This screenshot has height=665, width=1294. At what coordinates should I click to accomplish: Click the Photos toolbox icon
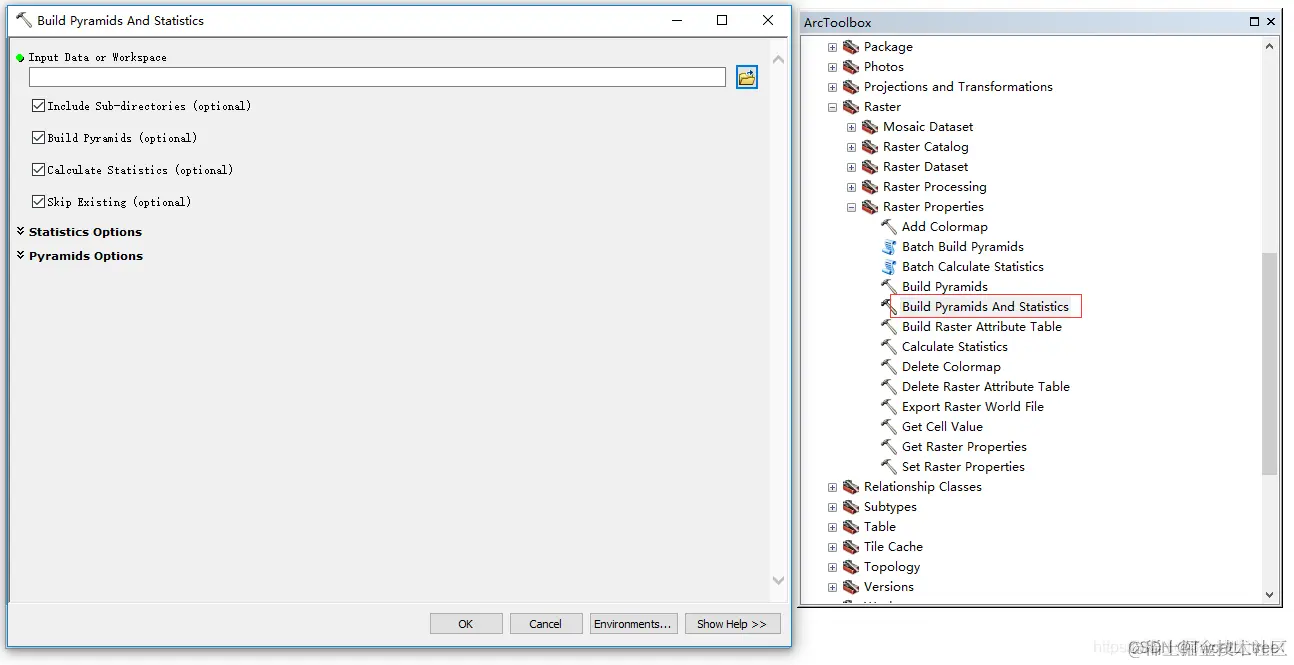[851, 67]
